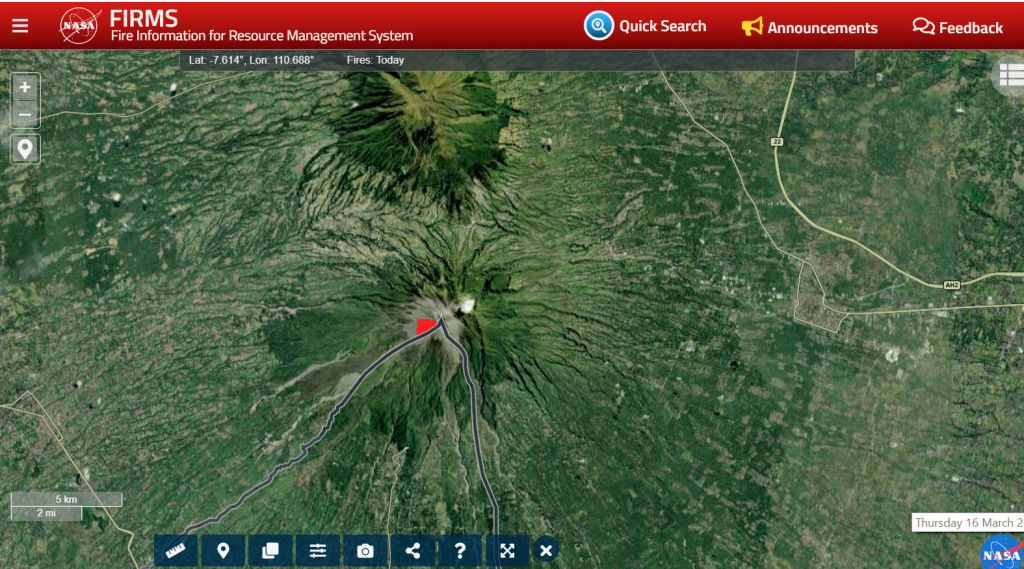1024x569 pixels.
Task: Click the NASA logo in header
Action: click(79, 26)
